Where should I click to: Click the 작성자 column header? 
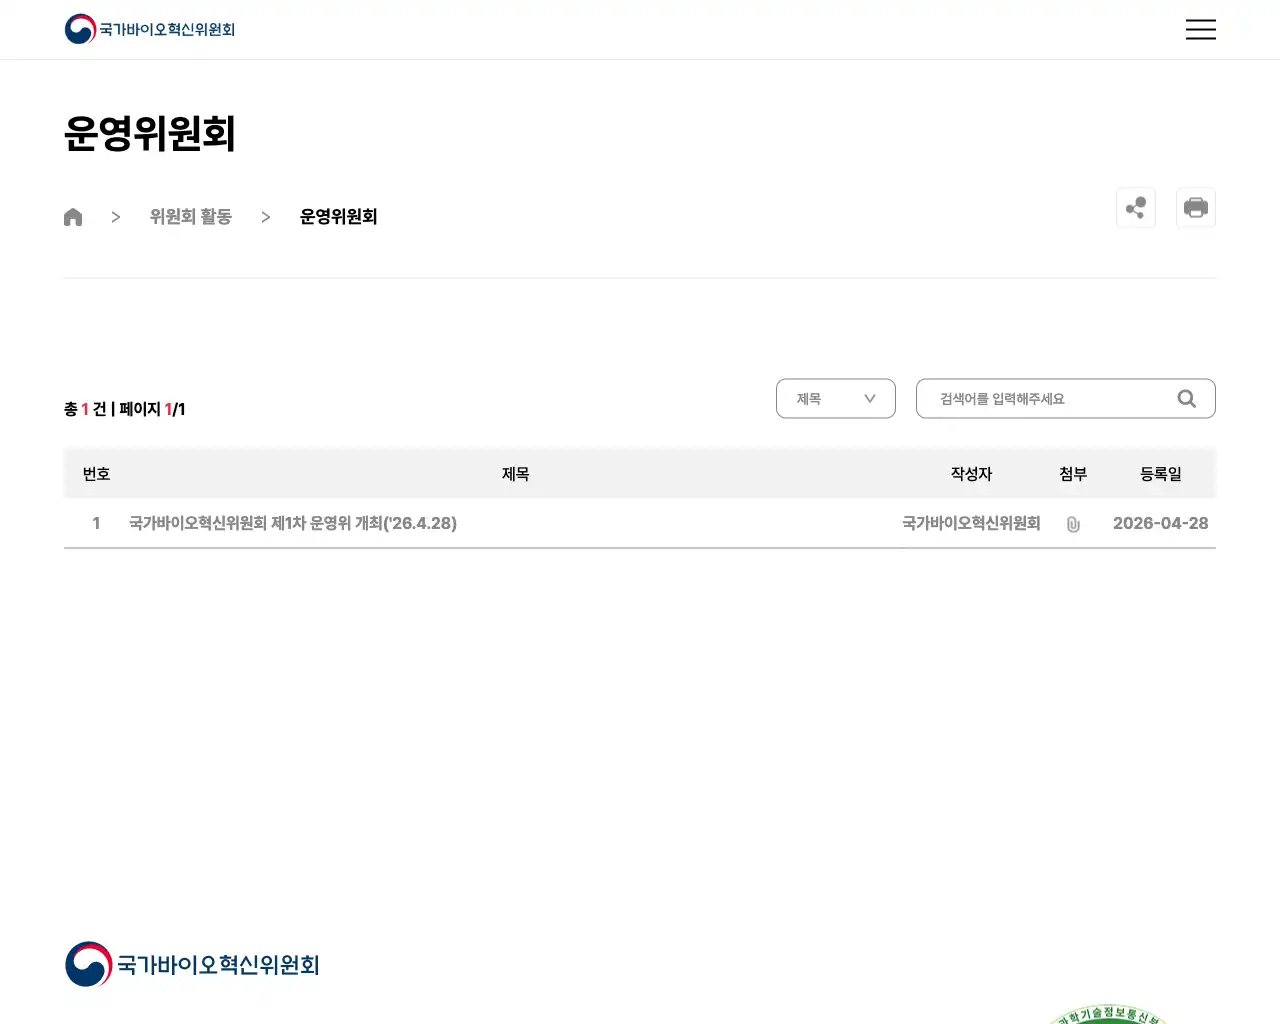point(971,474)
